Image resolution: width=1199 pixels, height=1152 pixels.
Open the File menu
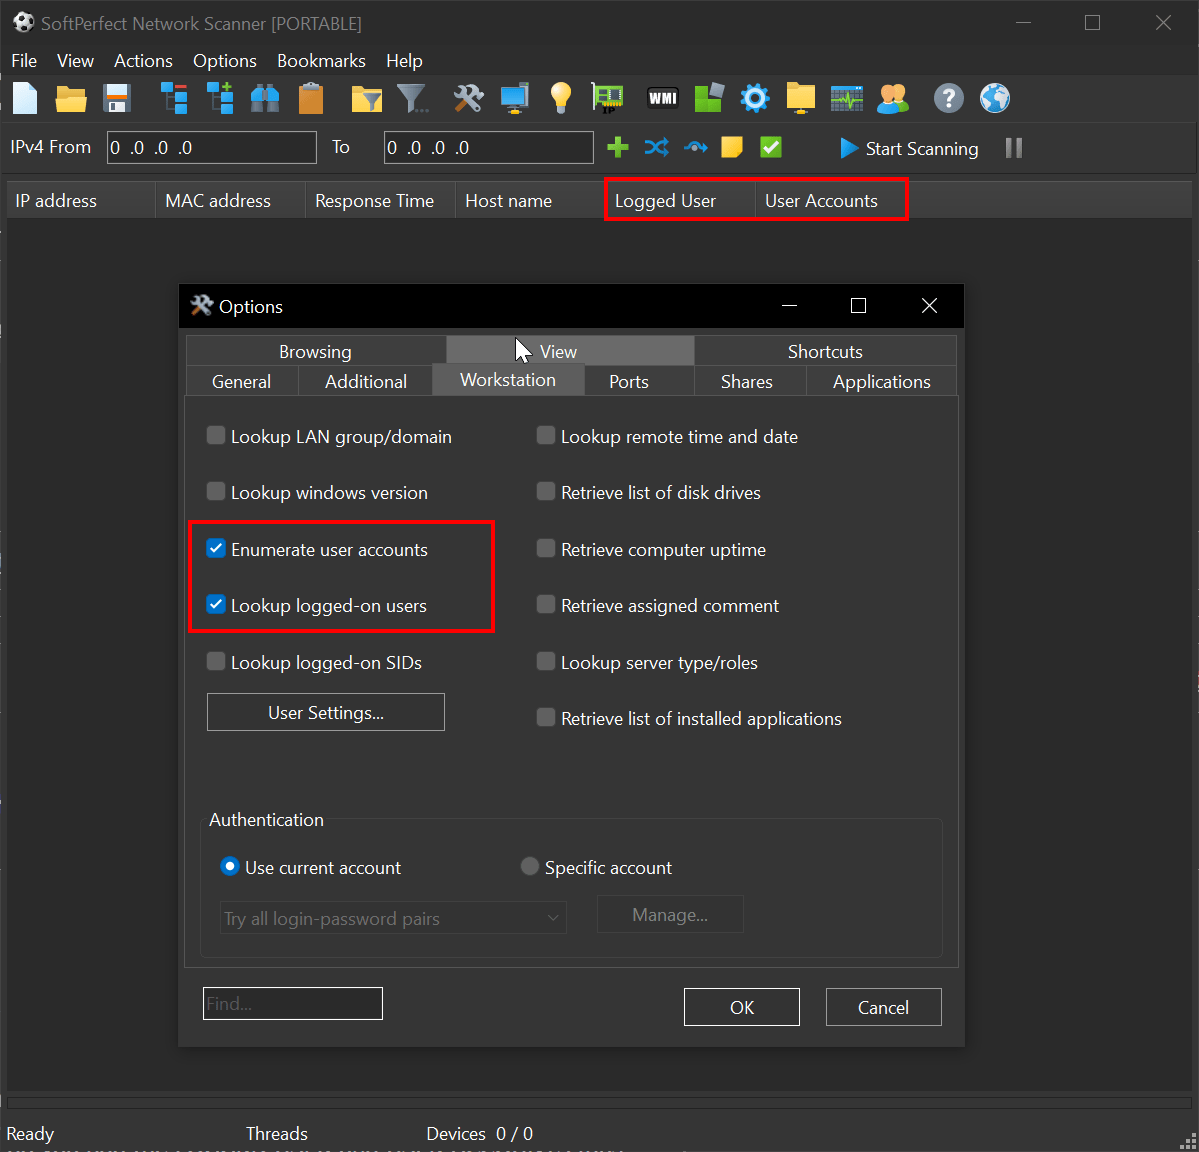[24, 60]
